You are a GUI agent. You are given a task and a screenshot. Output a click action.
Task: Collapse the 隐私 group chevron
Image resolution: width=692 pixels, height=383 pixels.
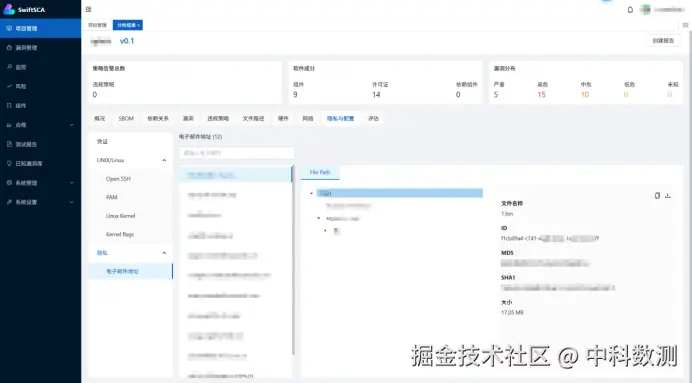[x=164, y=253]
